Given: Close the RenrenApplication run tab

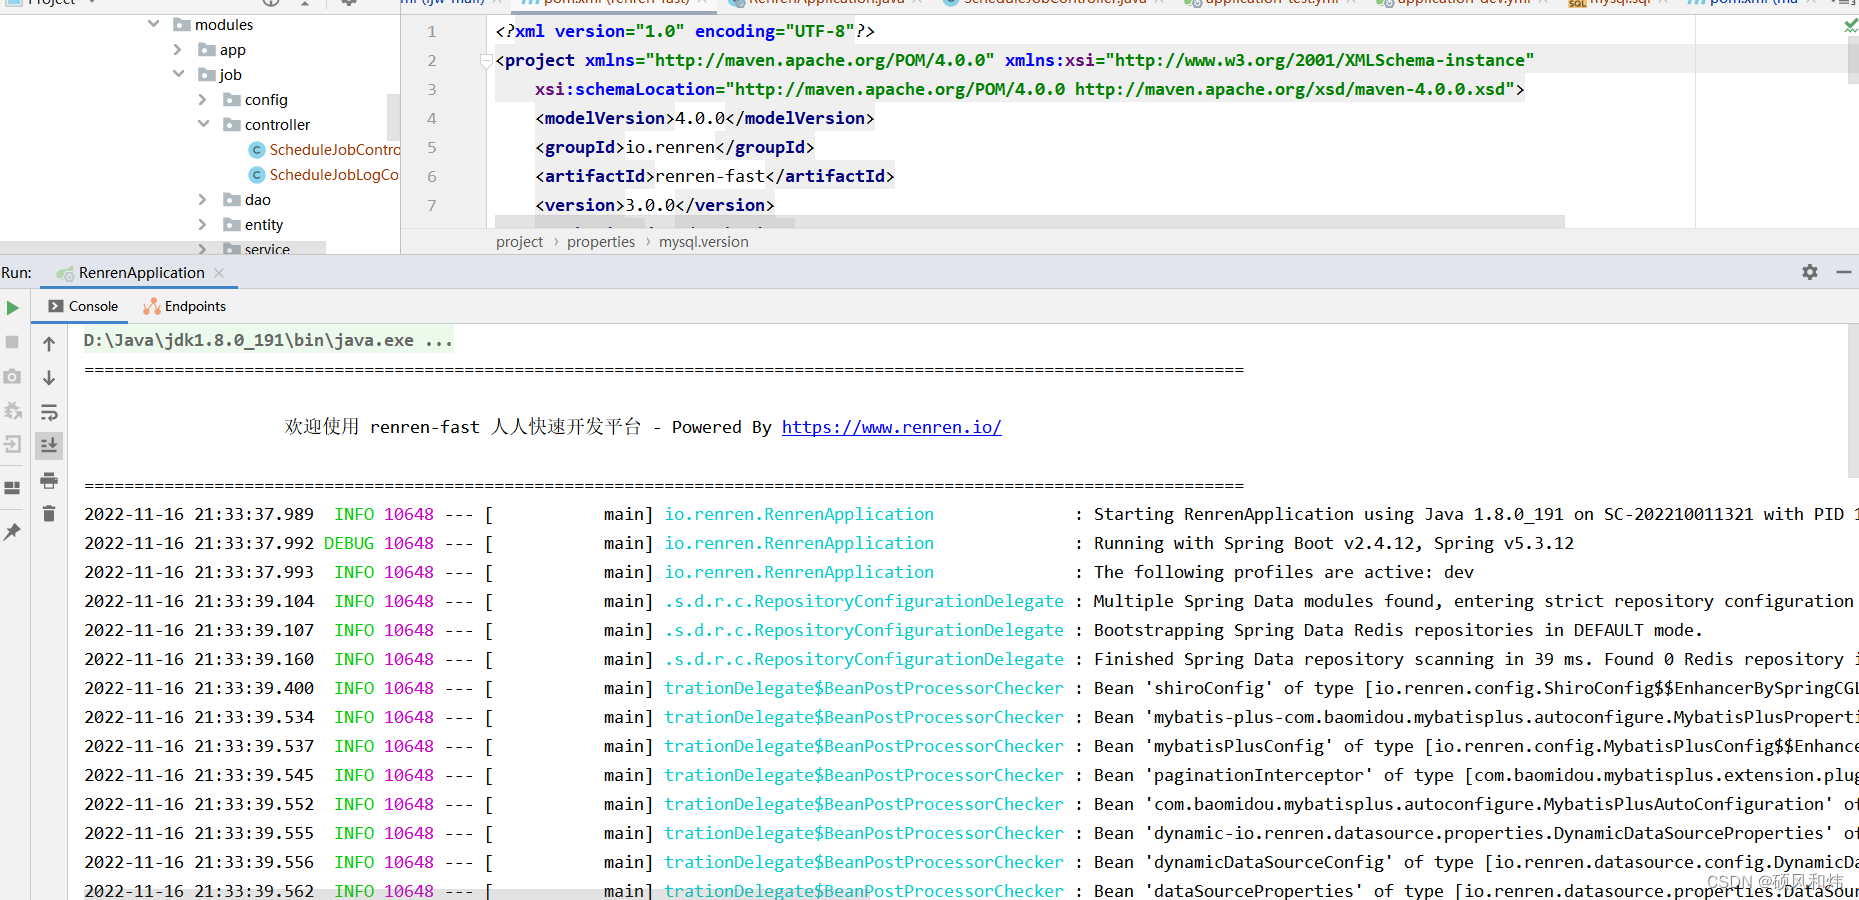Looking at the screenshot, I should coord(219,273).
